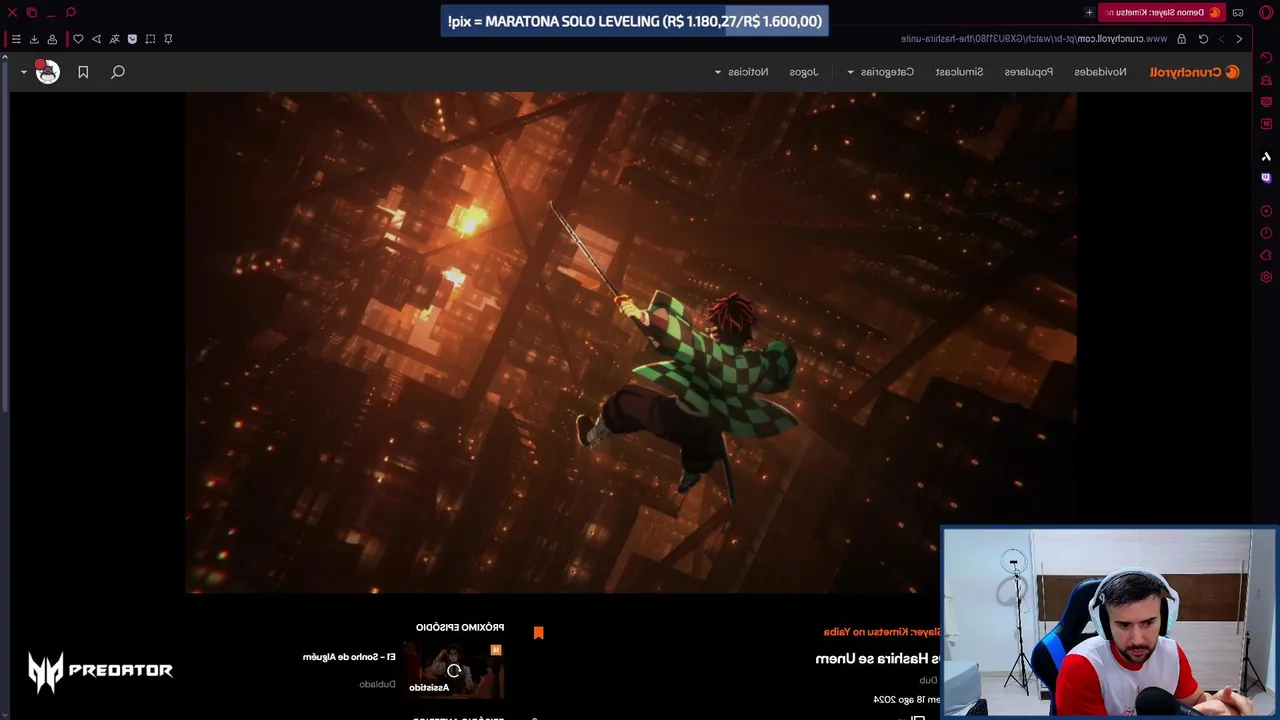The height and width of the screenshot is (720, 1280).
Task: Open the GX Corner gamepad icon
Action: click(1238, 12)
